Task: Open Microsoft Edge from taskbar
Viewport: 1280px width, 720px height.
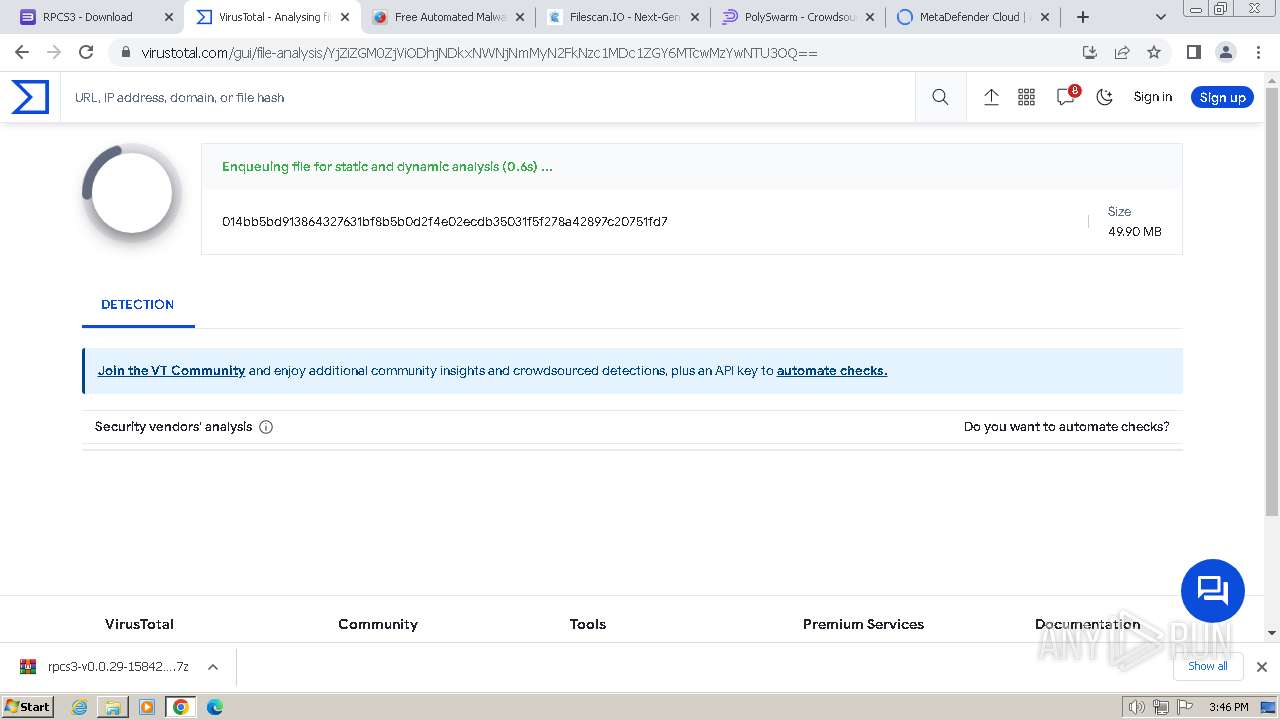Action: [x=214, y=707]
